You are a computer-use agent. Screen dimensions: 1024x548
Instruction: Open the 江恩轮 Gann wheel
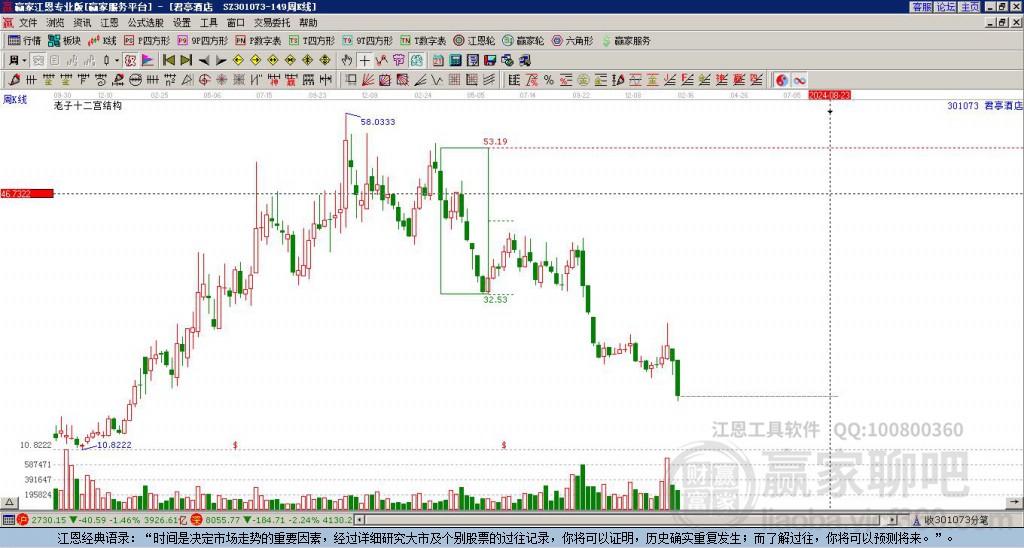[x=474, y=40]
